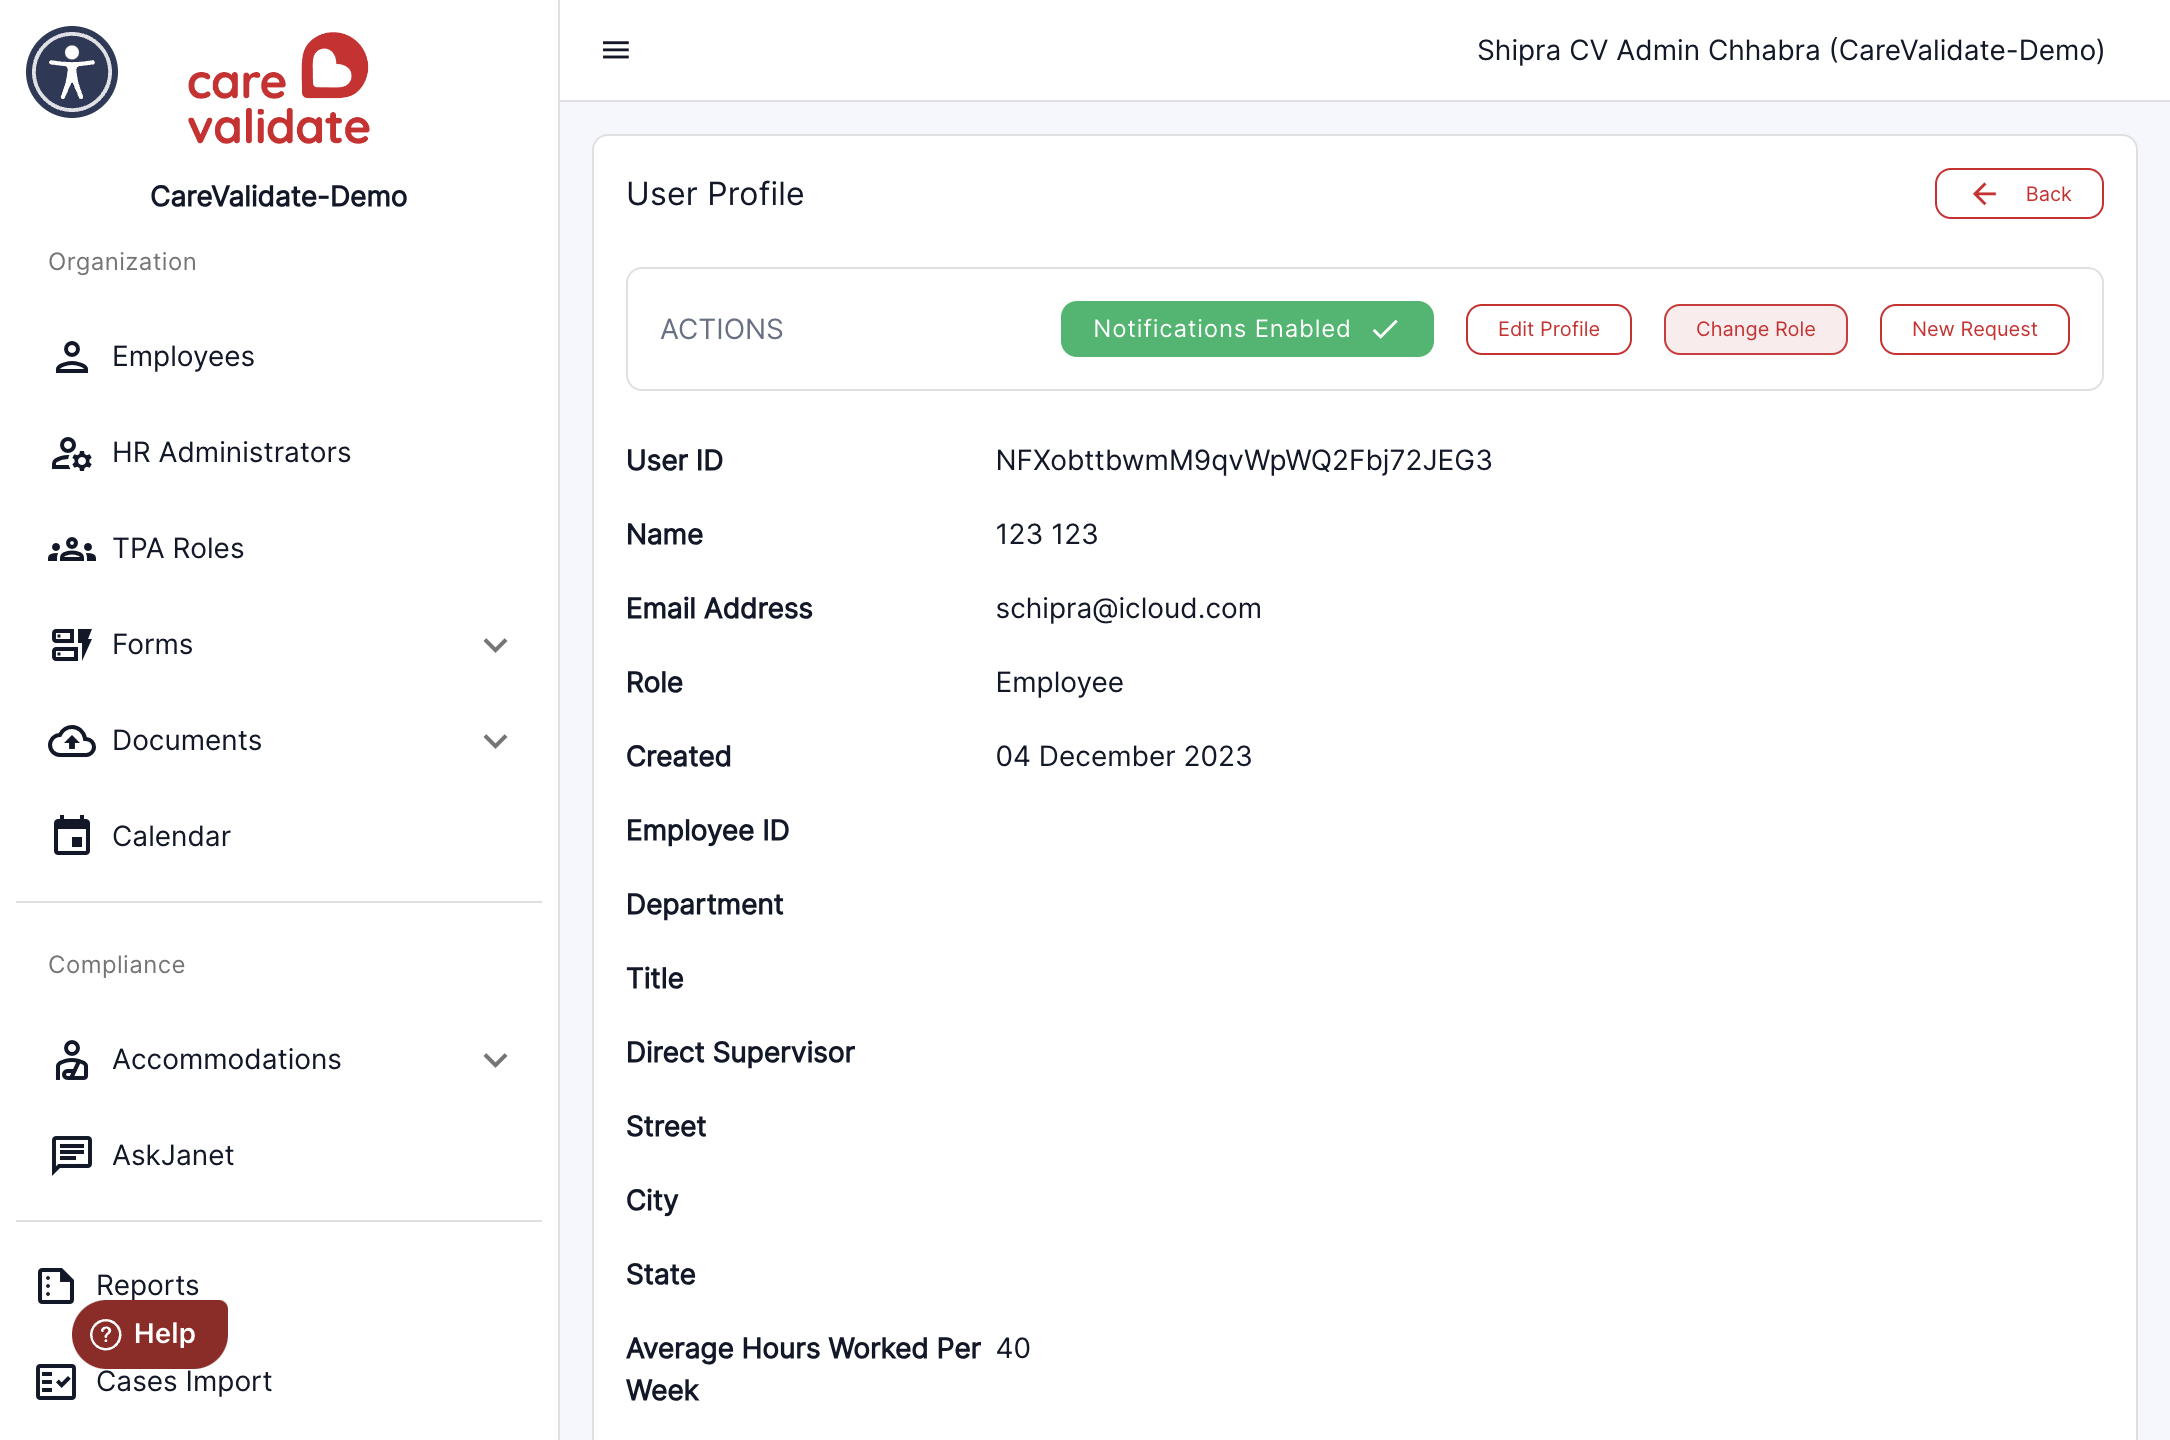Expand the Forms submenu chevron

[496, 645]
